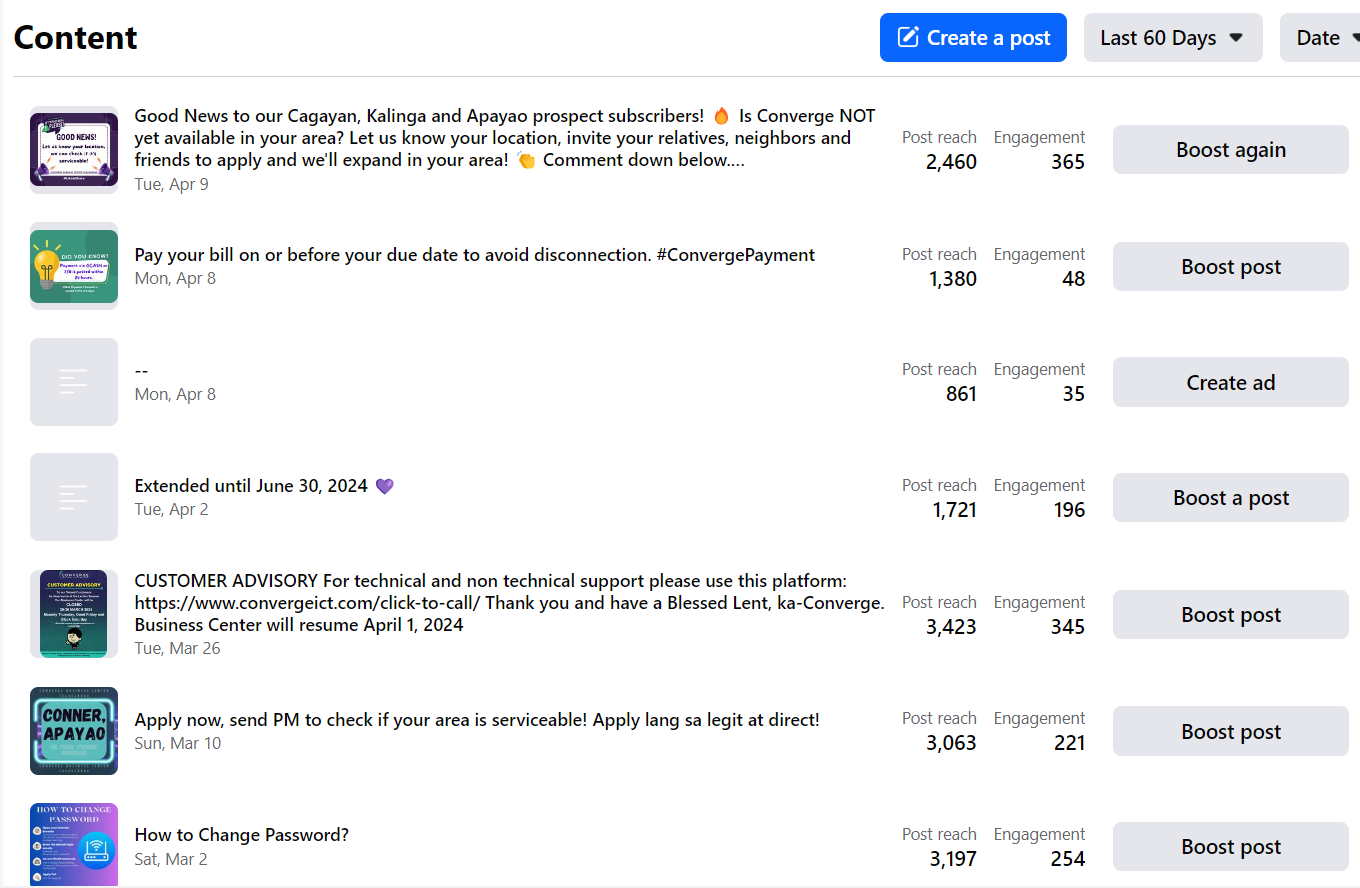Open the Conner, Apayao post thumbnail
1360x888 pixels.
tap(74, 731)
